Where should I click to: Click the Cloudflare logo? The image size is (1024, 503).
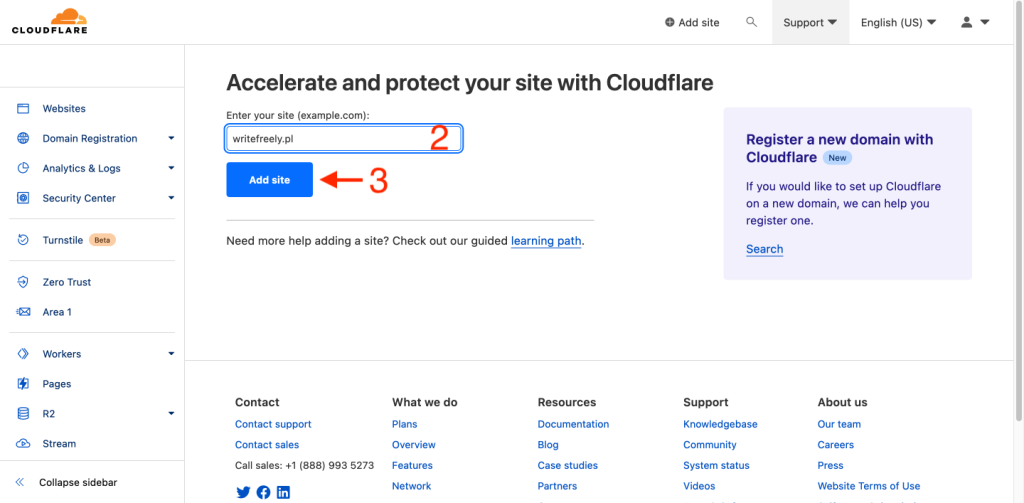[49, 21]
